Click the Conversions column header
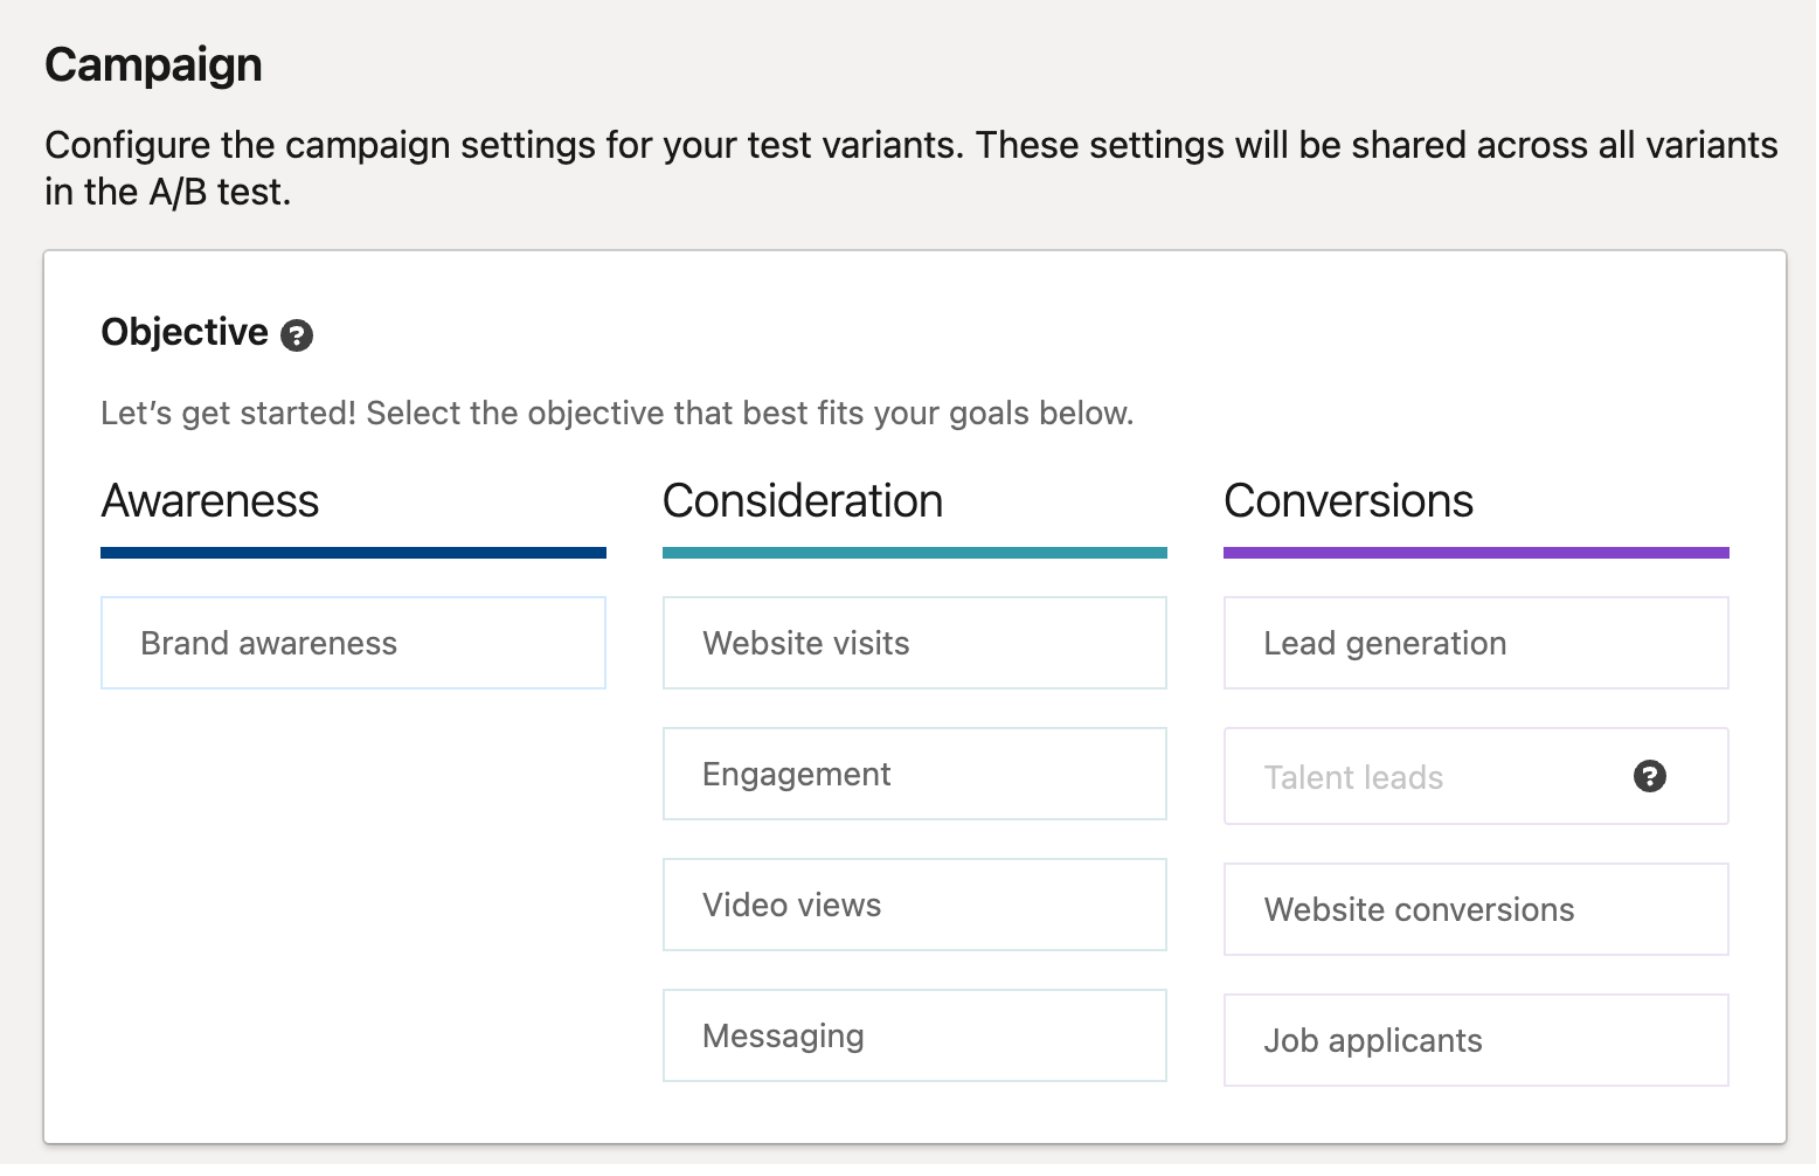Viewport: 1819px width, 1176px height. pos(1349,501)
